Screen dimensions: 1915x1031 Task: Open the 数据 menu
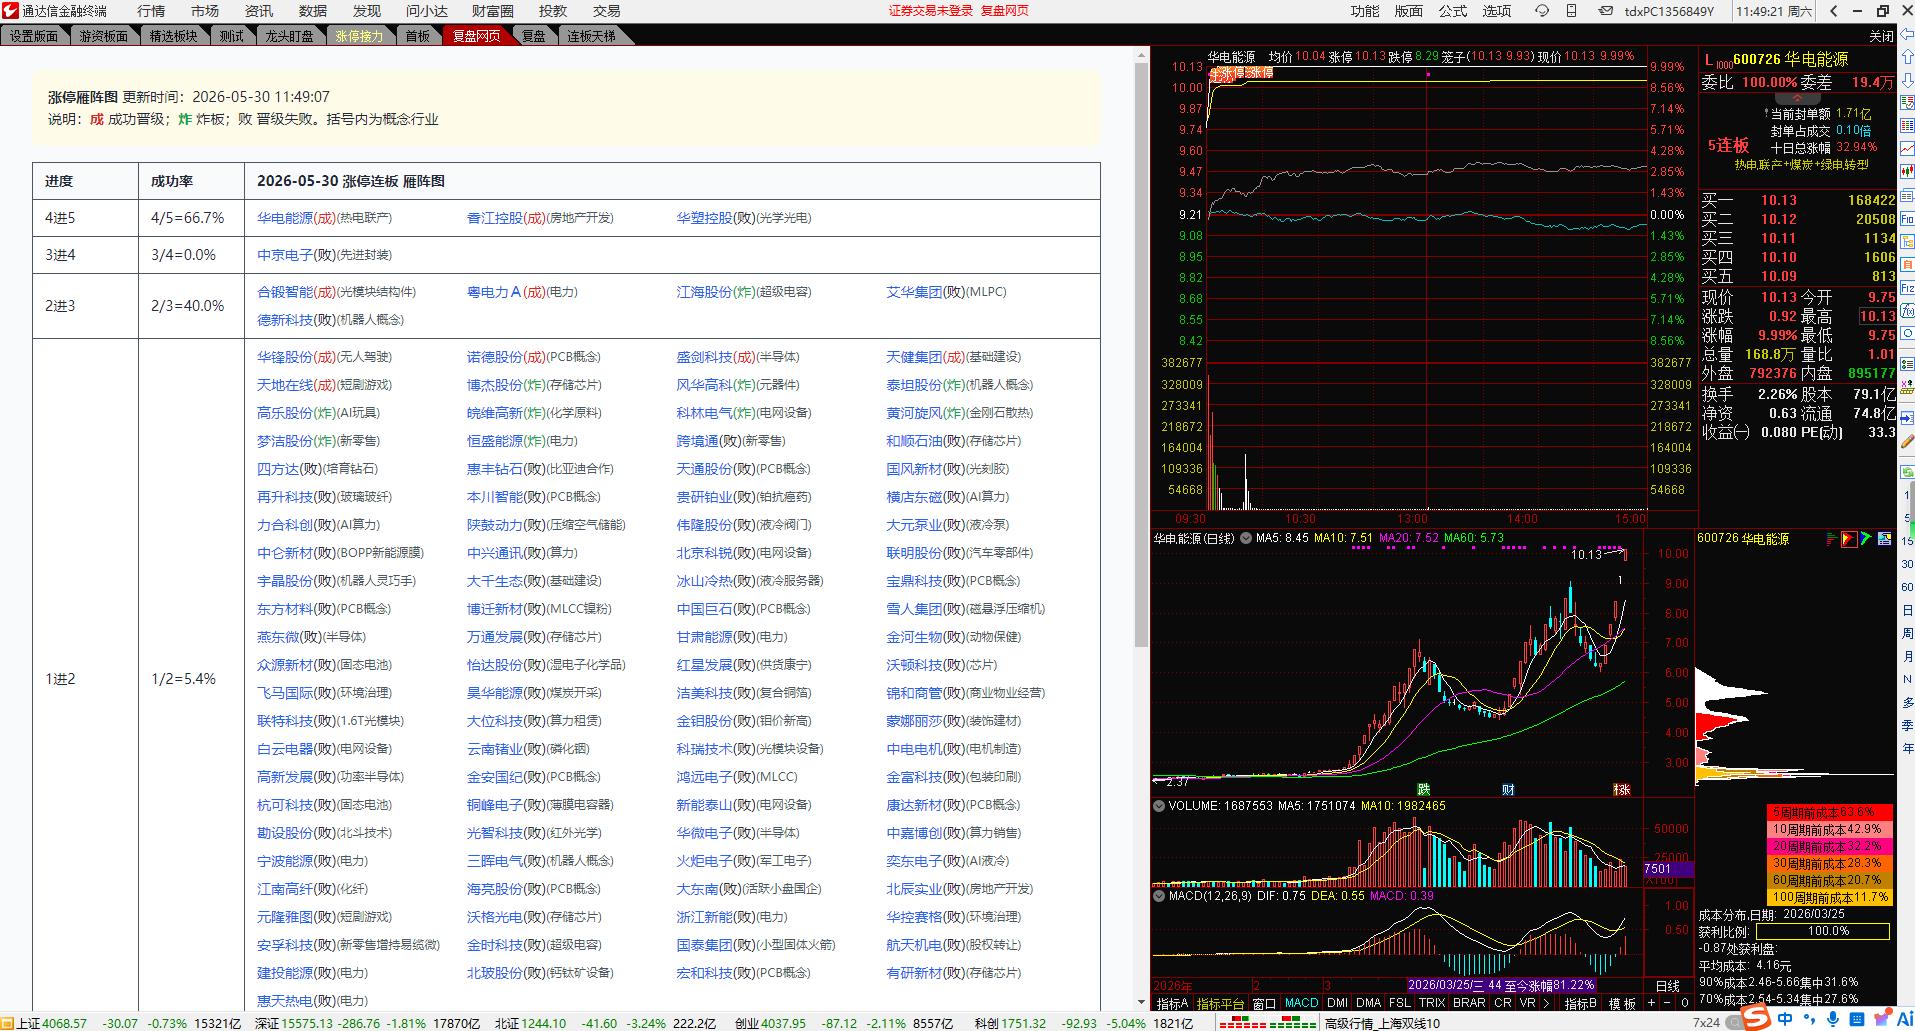tap(313, 11)
